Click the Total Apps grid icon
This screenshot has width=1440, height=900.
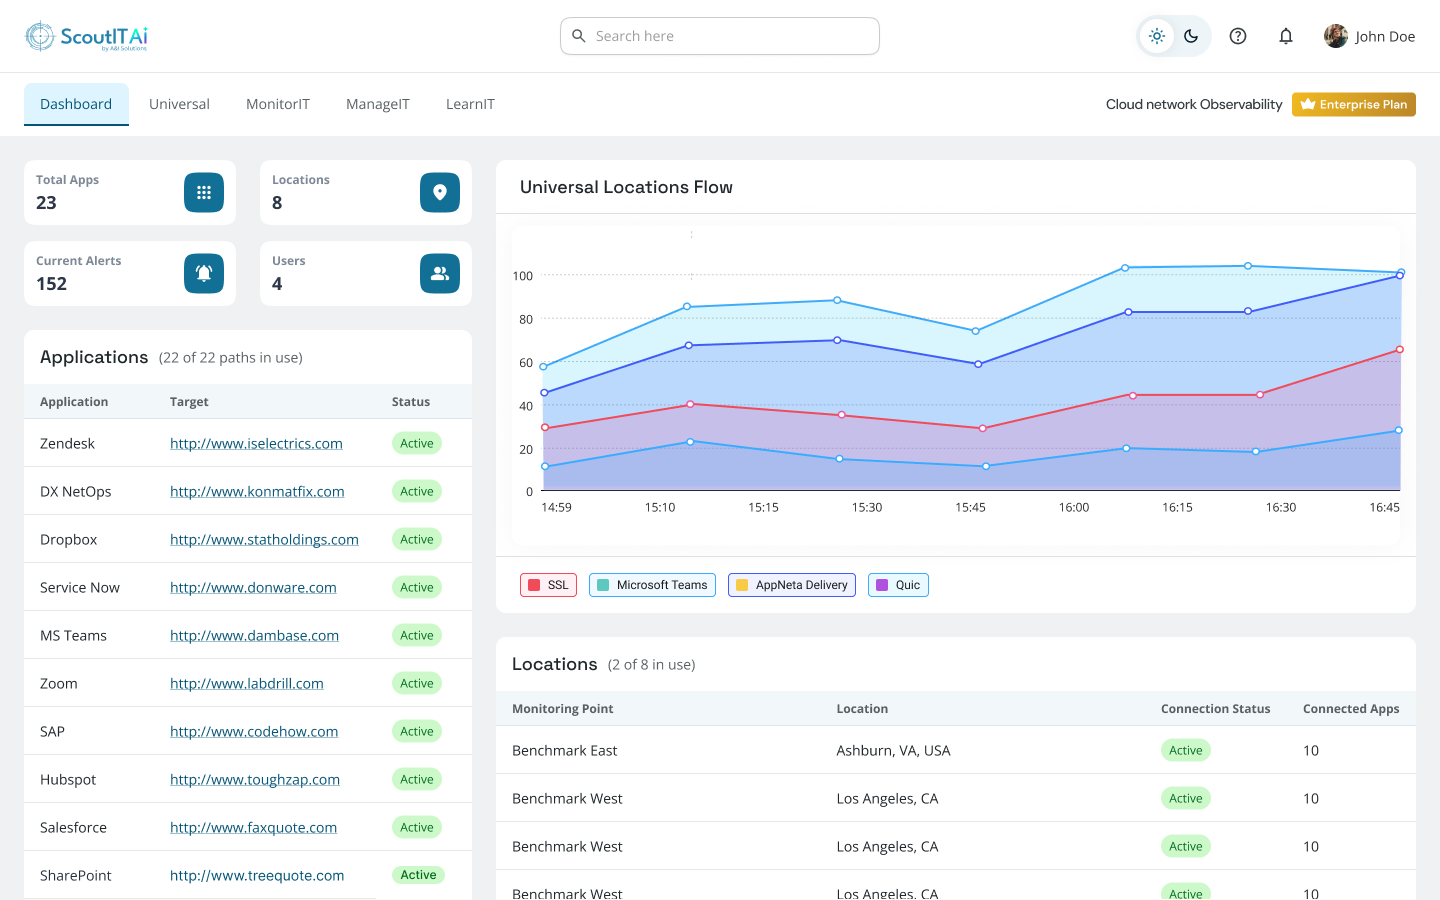204,192
